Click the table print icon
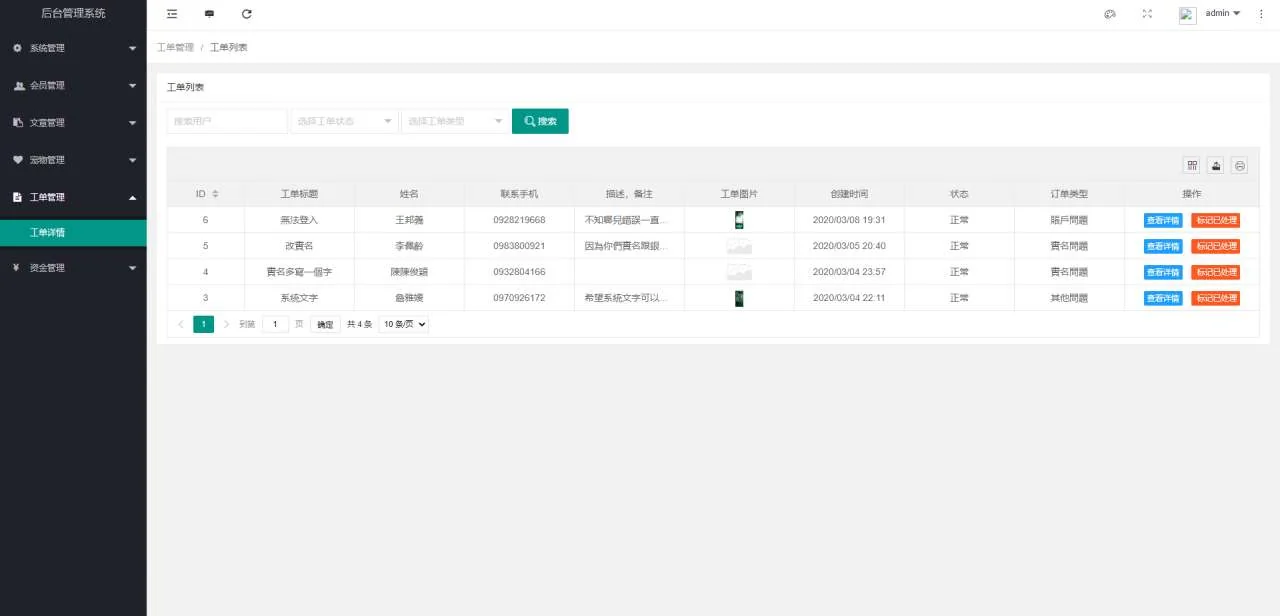1280x616 pixels. (x=1240, y=166)
